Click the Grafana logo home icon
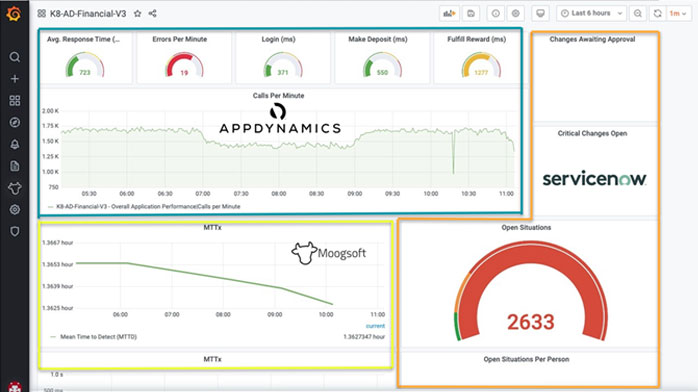Image resolution: width=698 pixels, height=392 pixels. pyautogui.click(x=14, y=14)
